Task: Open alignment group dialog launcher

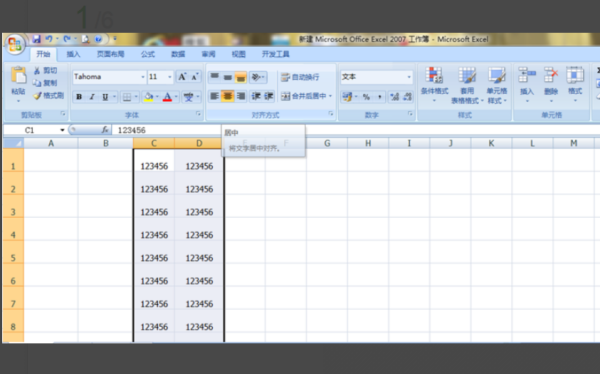Action: (x=331, y=114)
